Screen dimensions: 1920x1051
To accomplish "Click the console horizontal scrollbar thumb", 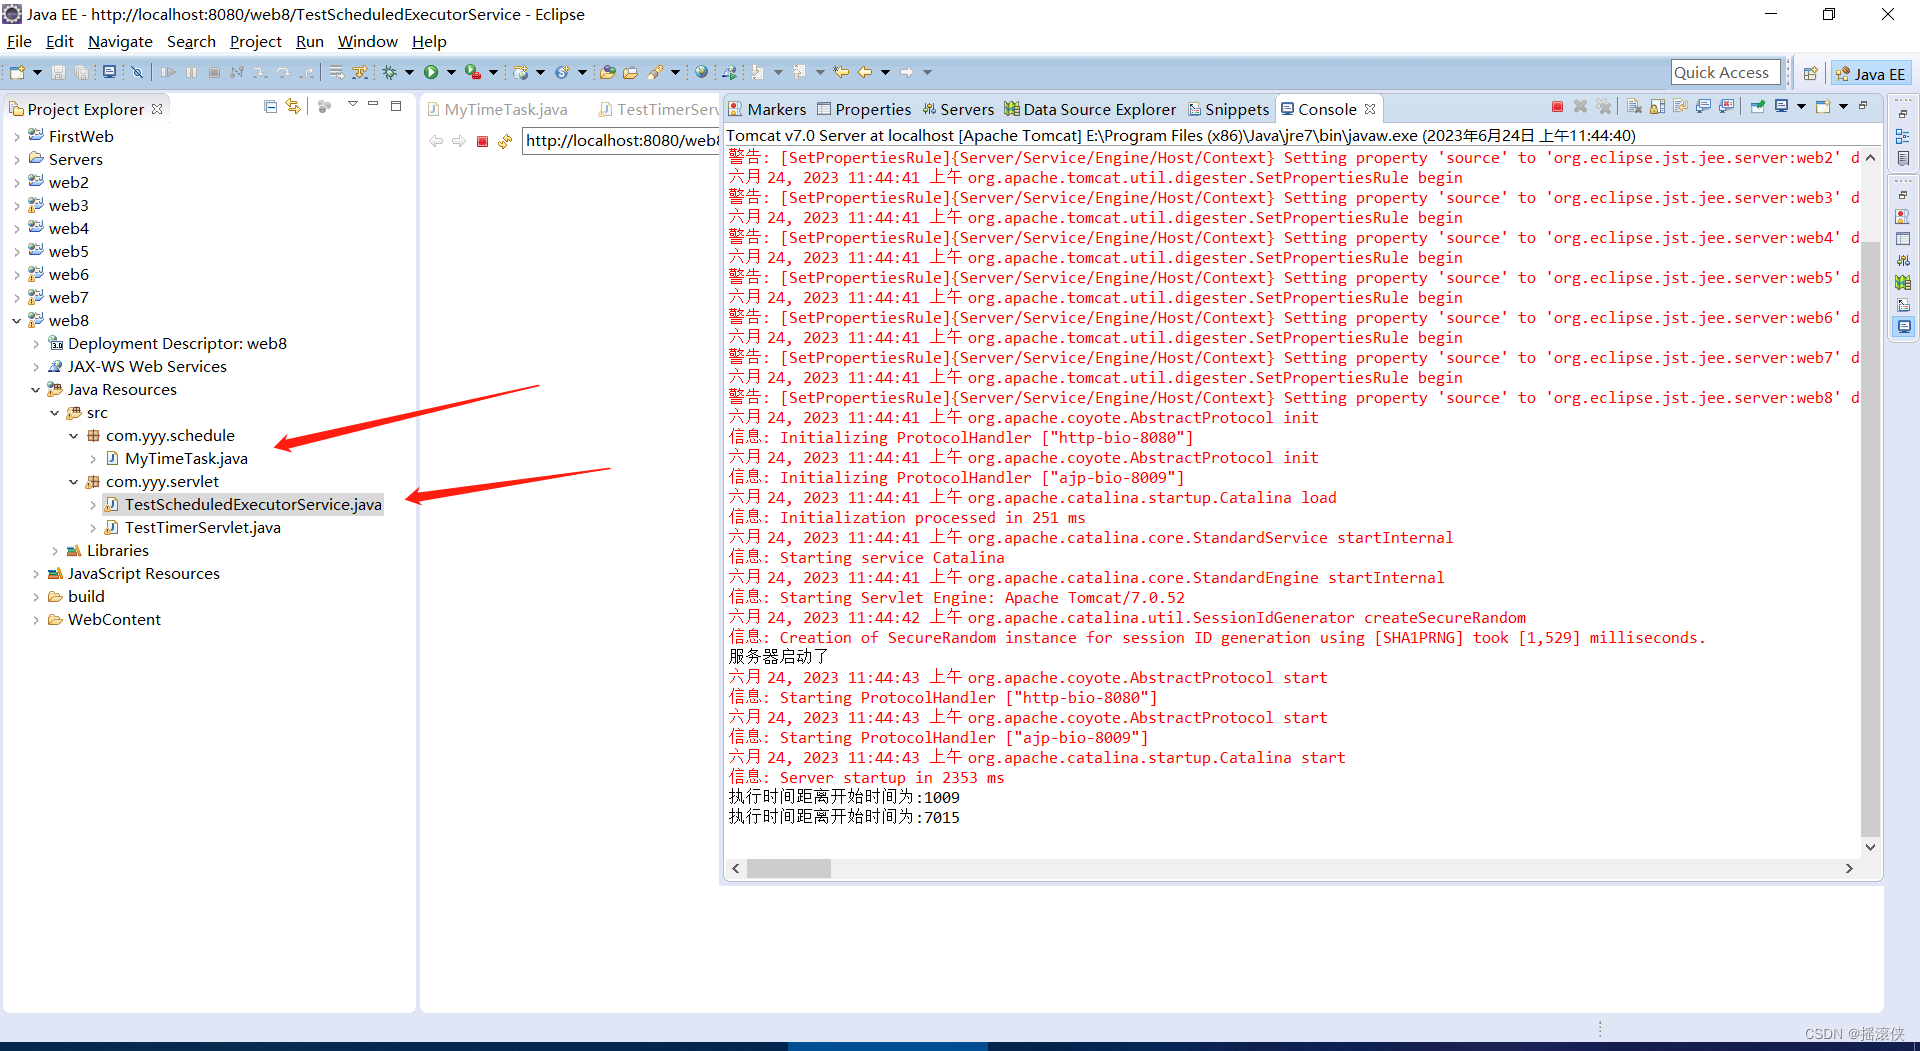I will point(789,869).
